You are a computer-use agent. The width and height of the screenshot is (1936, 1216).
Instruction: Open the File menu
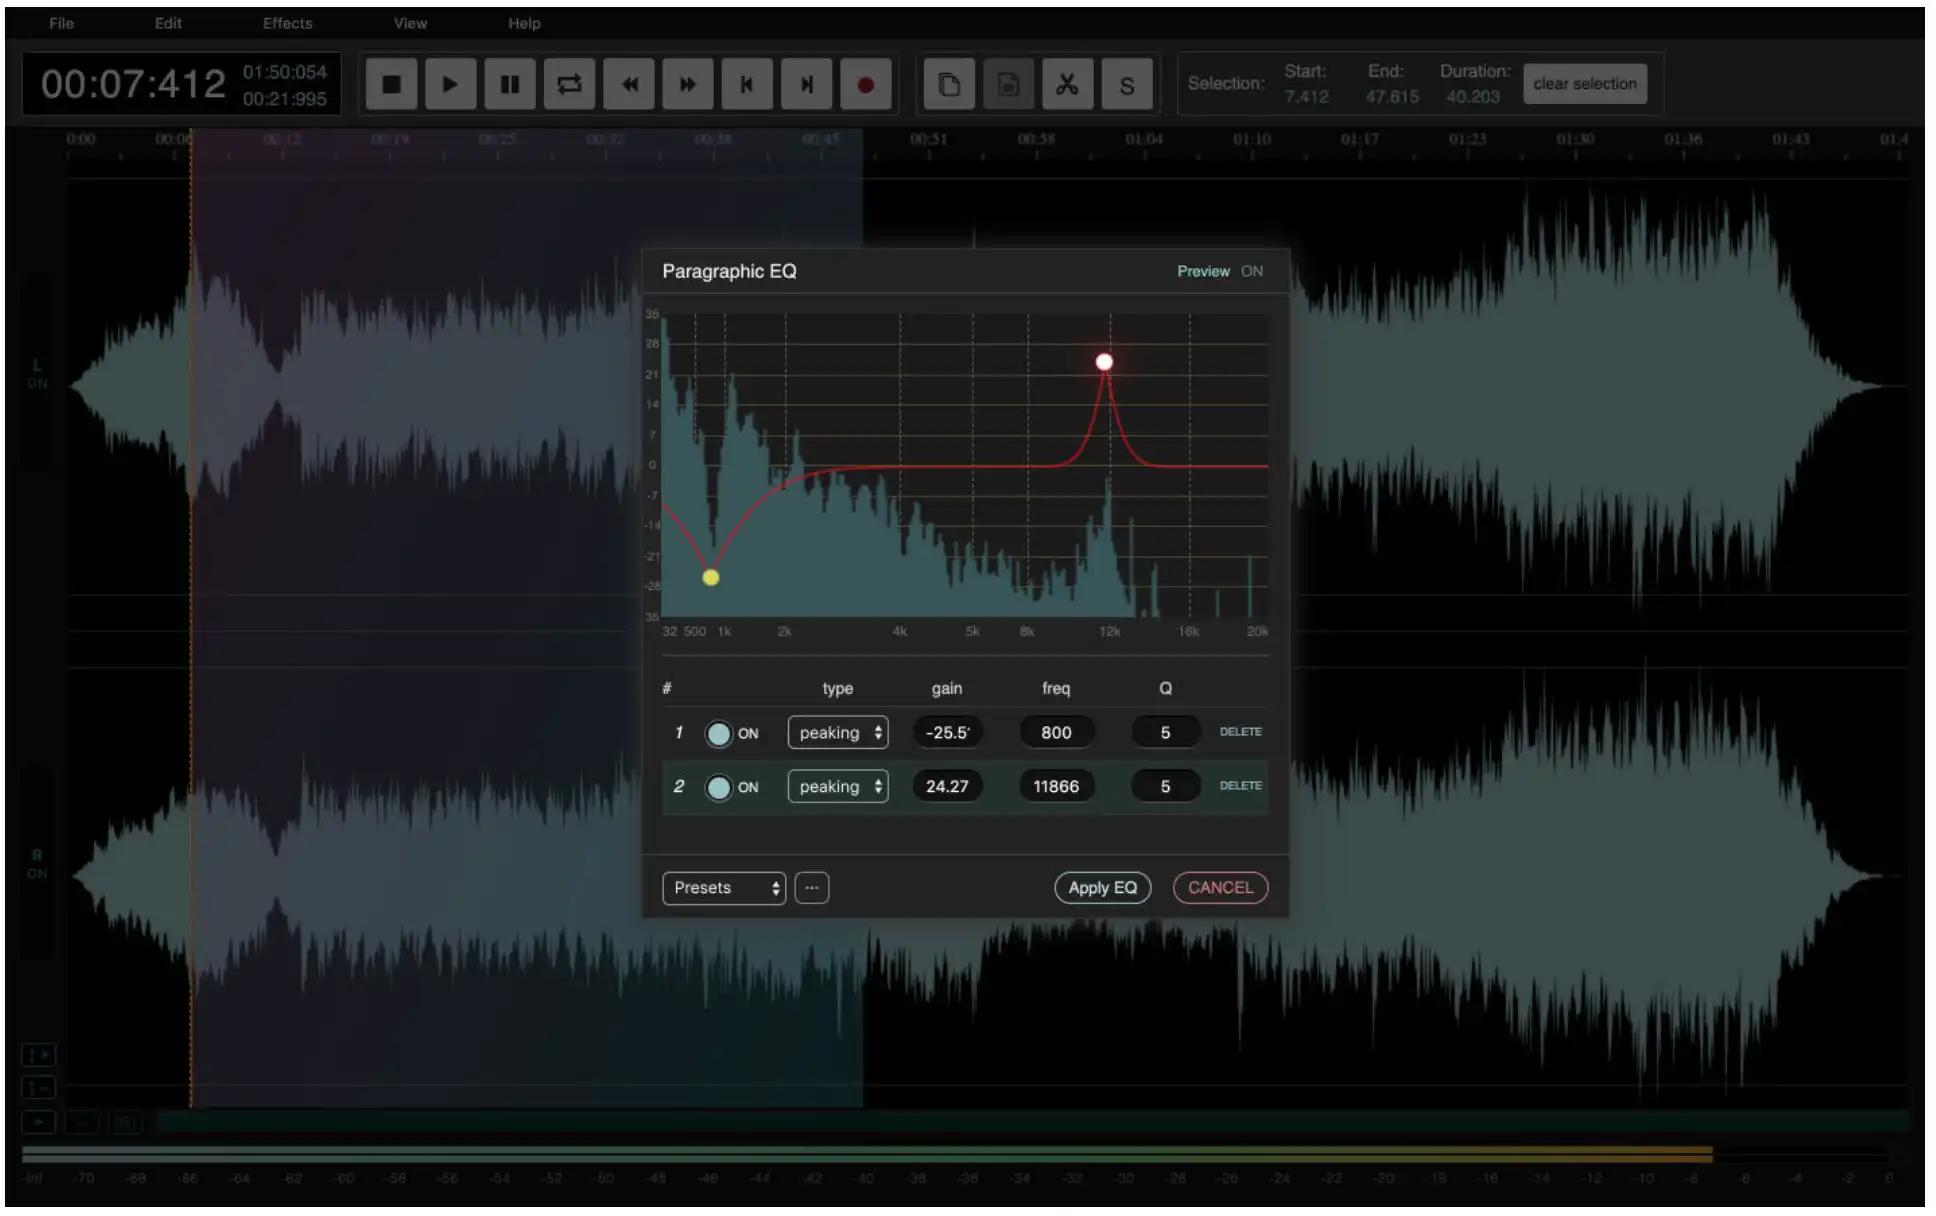61,23
